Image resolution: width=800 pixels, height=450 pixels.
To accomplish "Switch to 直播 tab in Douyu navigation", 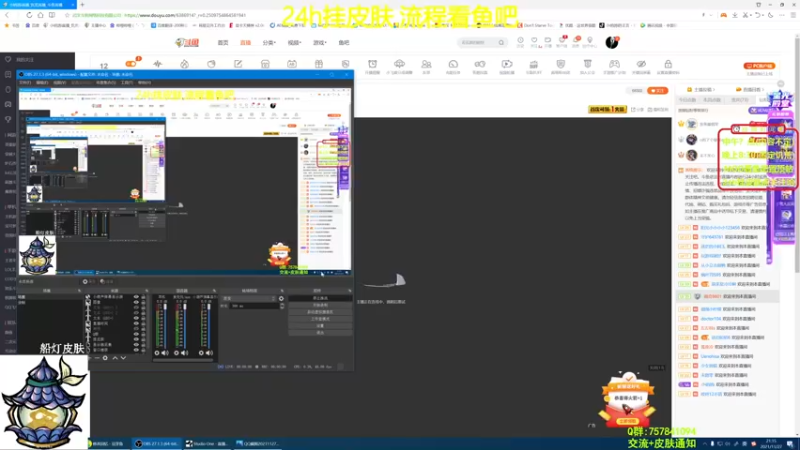I will click(245, 43).
